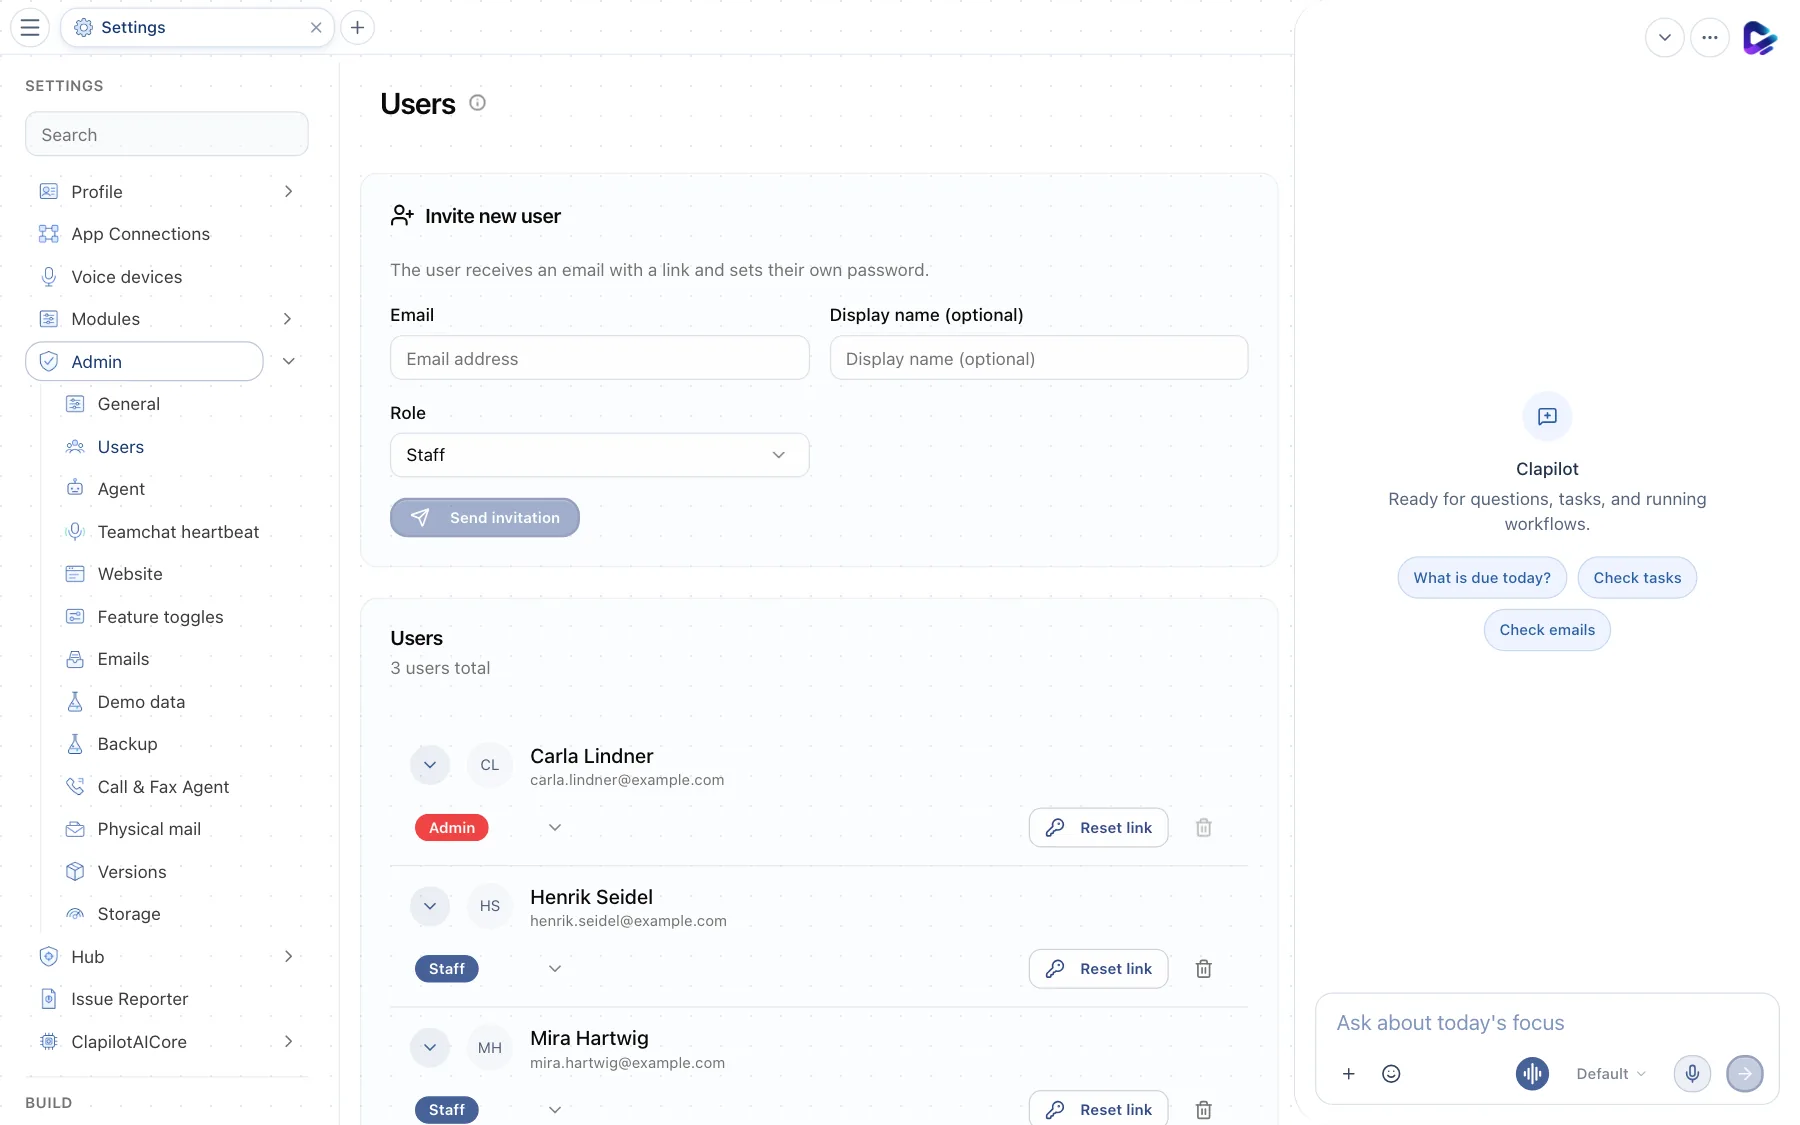Open the Role dropdown showing Staff
1800x1125 pixels.
[x=599, y=455]
